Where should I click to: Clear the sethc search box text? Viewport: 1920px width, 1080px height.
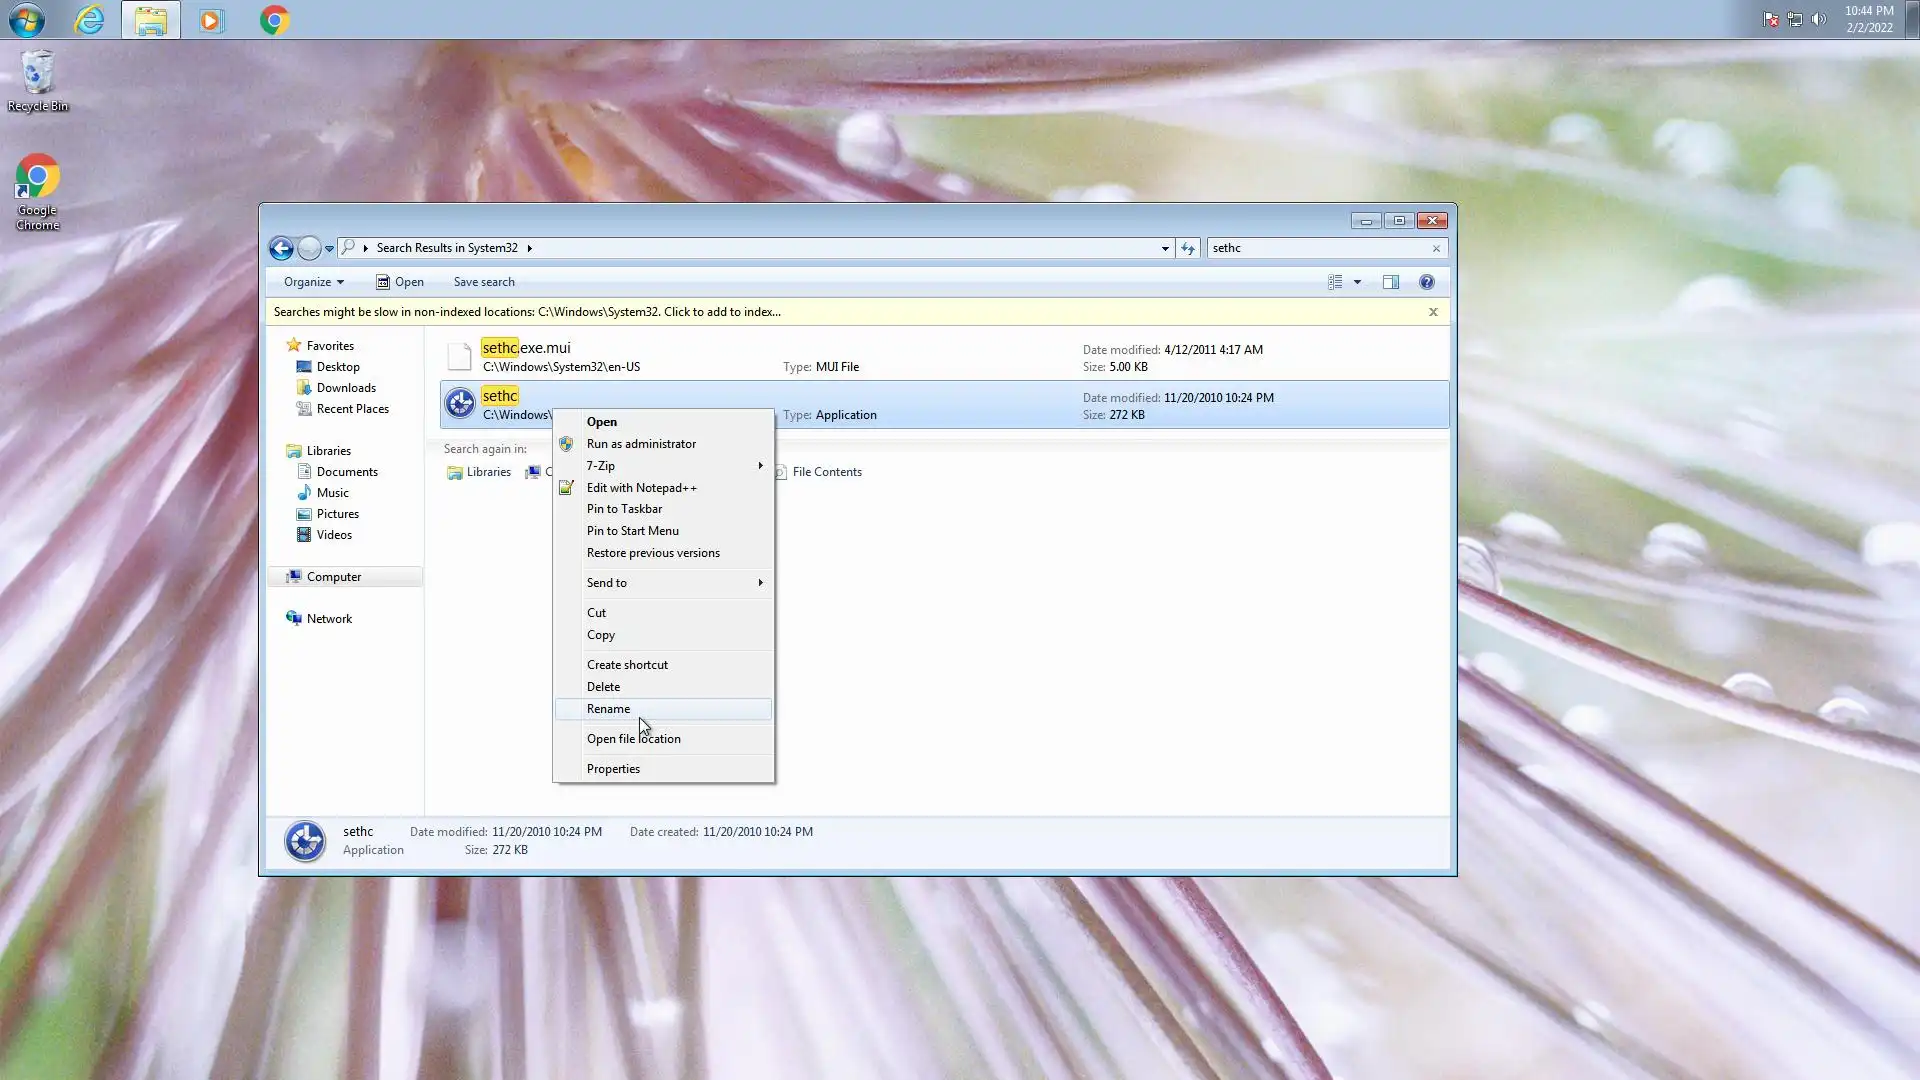click(x=1436, y=248)
